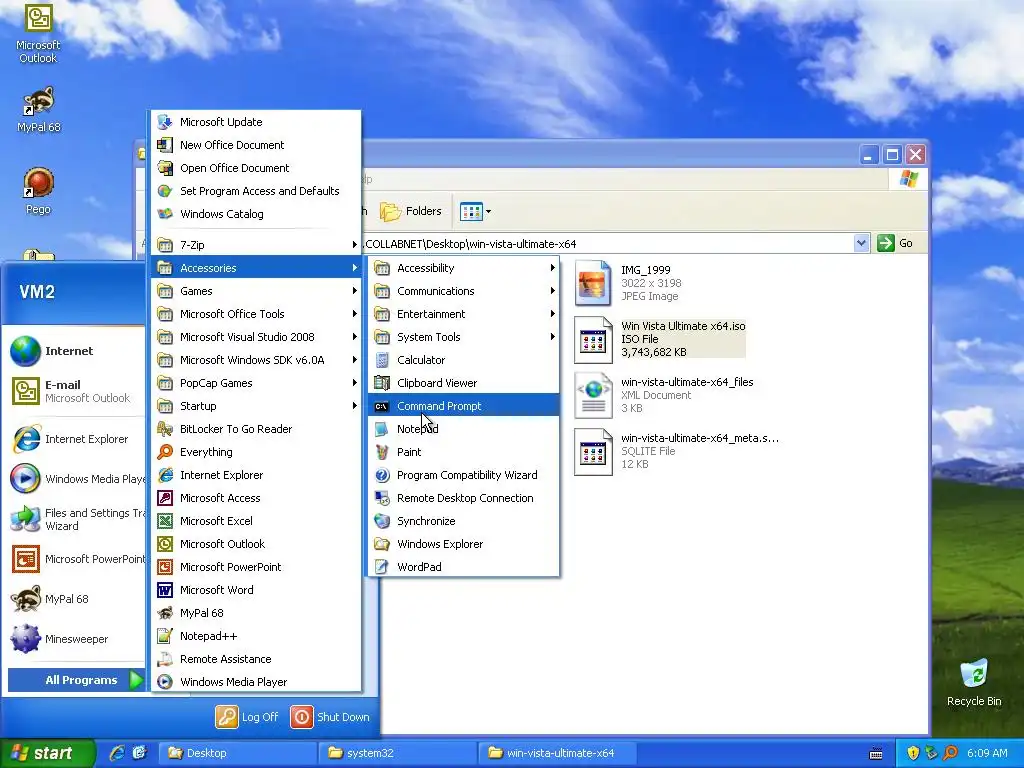Select Pego desktop shortcut

(38, 191)
